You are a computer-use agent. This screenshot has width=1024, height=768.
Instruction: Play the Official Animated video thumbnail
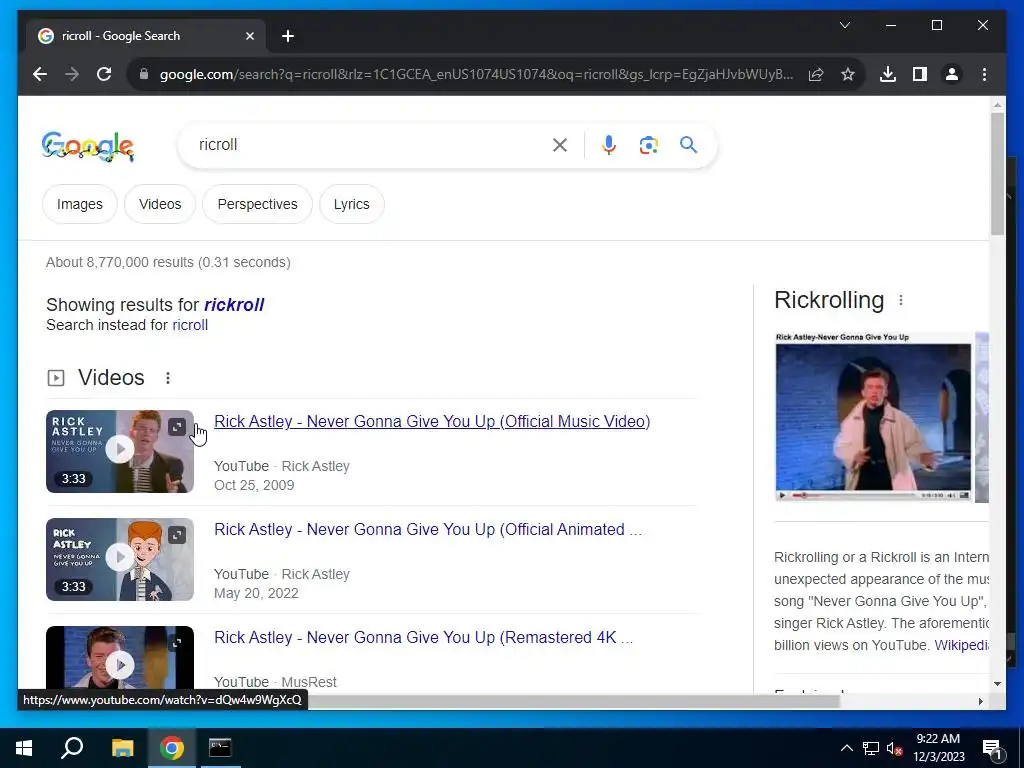coord(120,557)
